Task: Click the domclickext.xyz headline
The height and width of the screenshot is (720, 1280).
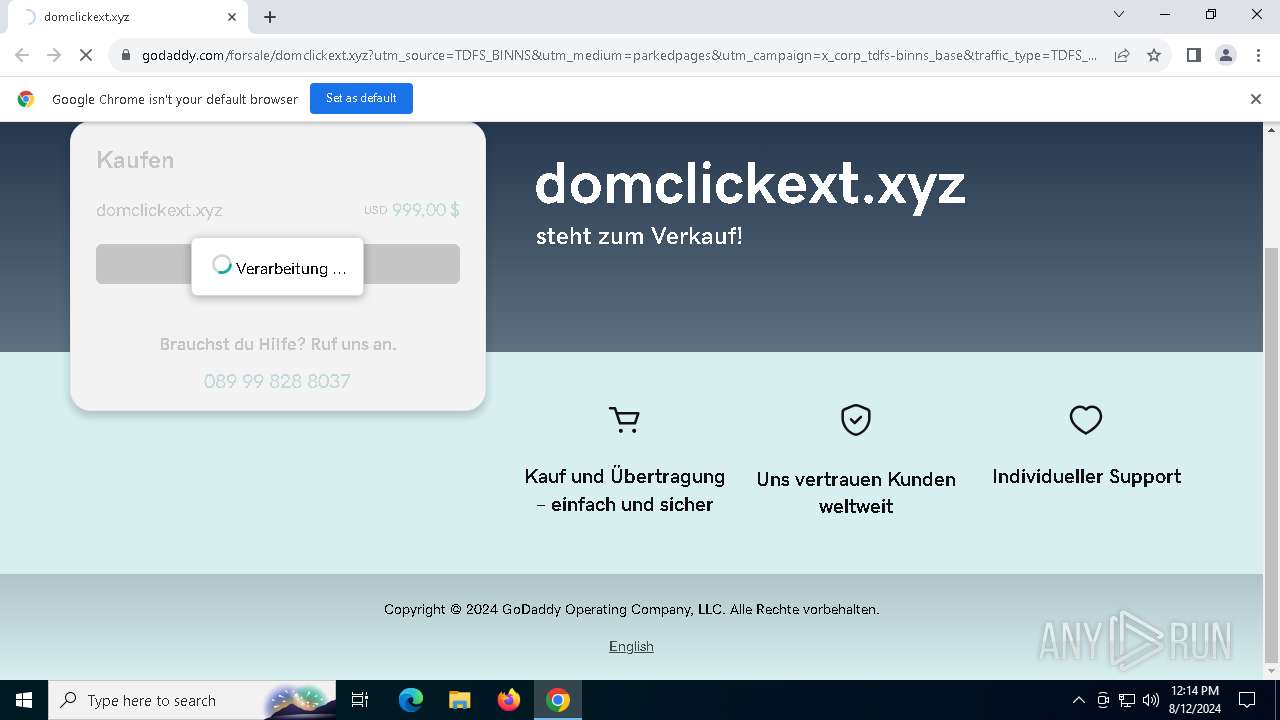Action: [750, 184]
